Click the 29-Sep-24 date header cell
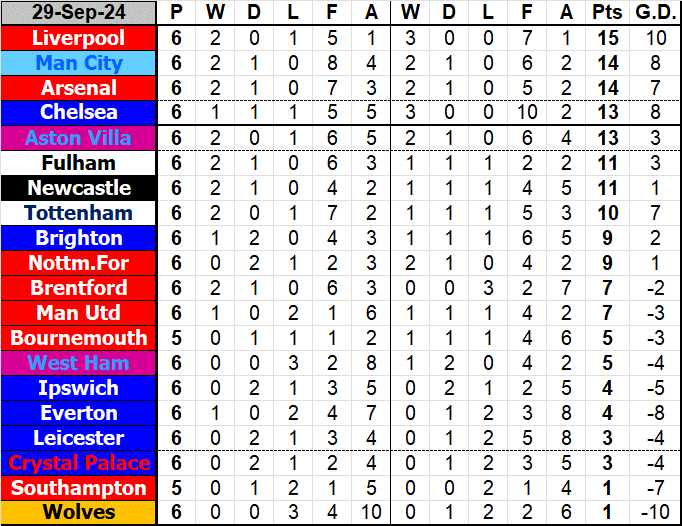Image resolution: width=682 pixels, height=526 pixels. click(x=79, y=13)
